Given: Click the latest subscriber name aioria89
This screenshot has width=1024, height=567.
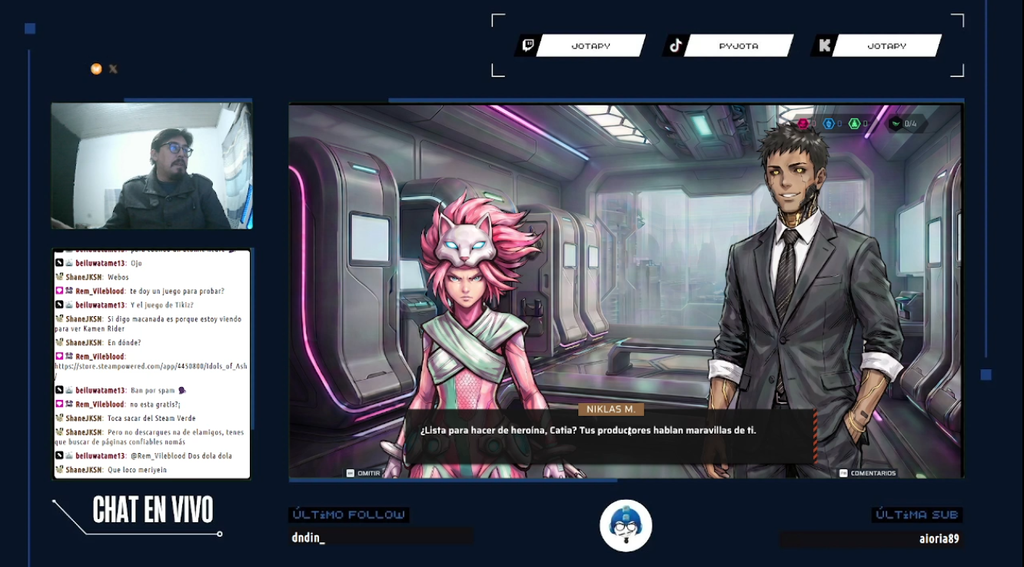Looking at the screenshot, I should click(x=939, y=539).
